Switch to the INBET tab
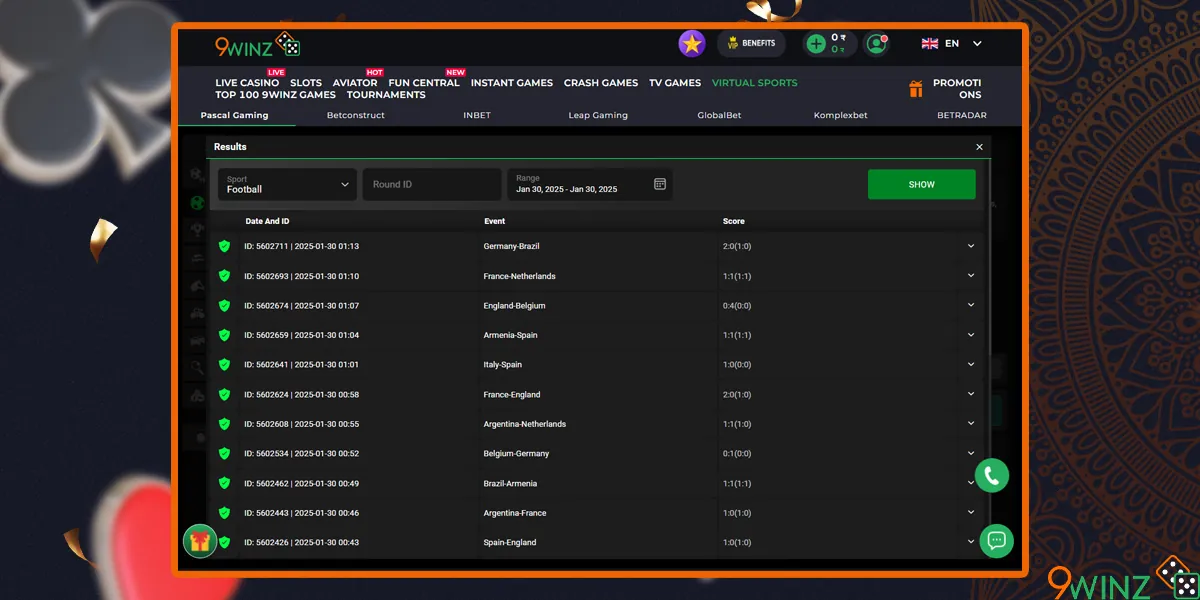1200x600 pixels. 477,115
